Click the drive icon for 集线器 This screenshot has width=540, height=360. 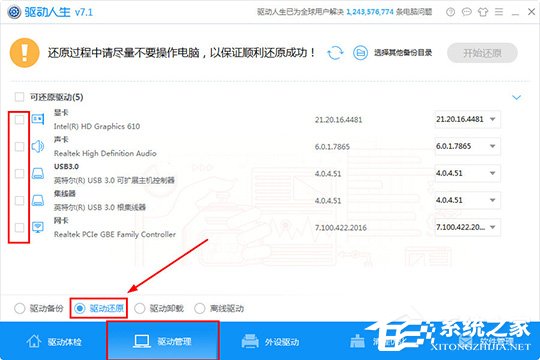(38, 200)
